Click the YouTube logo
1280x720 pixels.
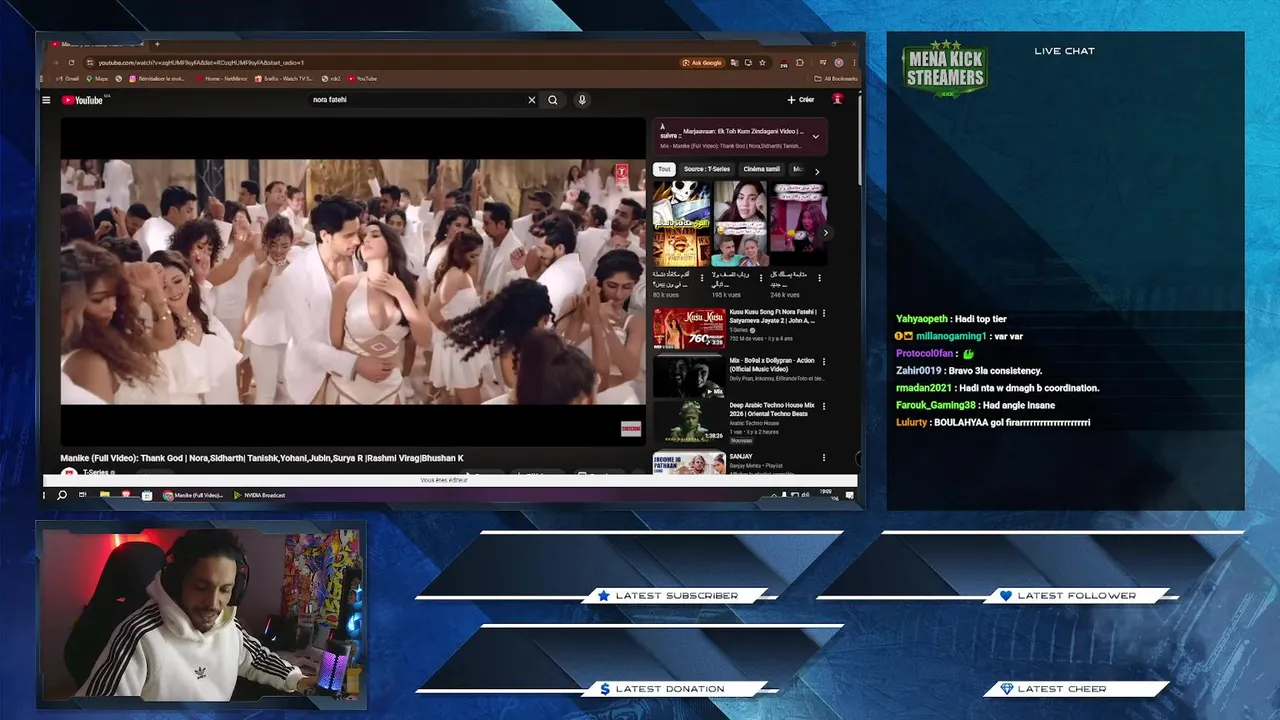point(82,100)
